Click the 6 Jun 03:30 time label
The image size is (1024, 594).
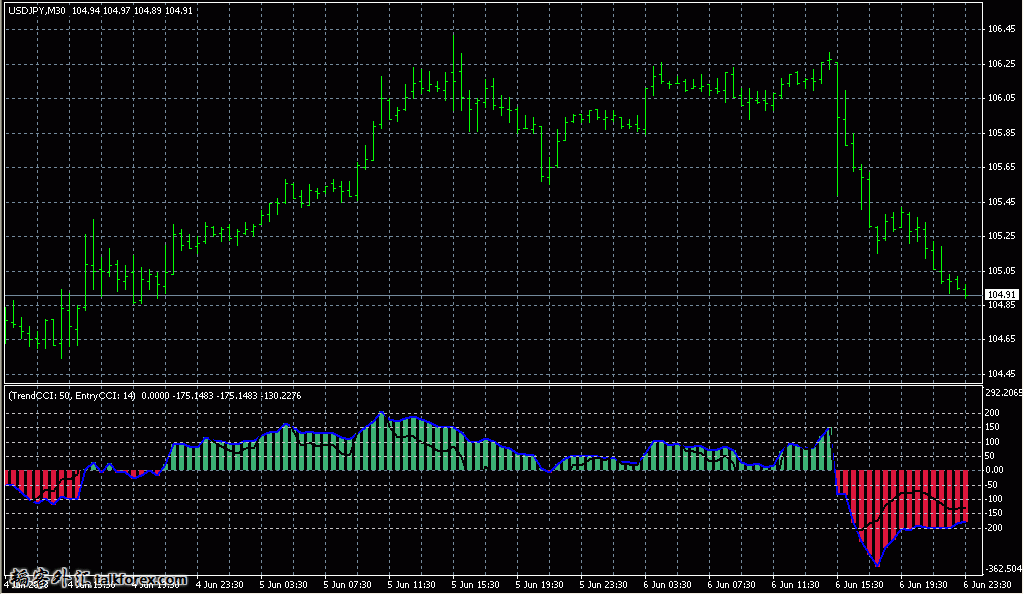(667, 585)
